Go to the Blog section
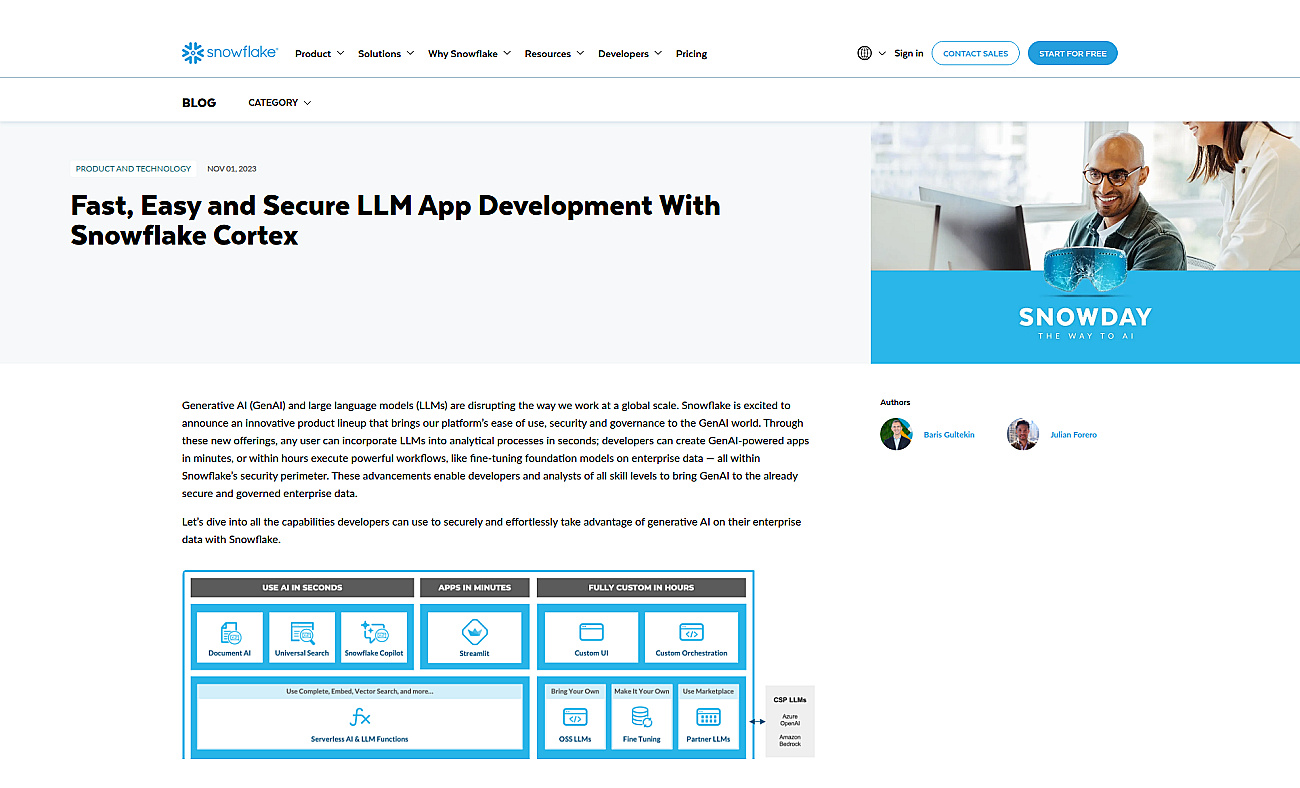The height and width of the screenshot is (788, 1300). pyautogui.click(x=199, y=103)
